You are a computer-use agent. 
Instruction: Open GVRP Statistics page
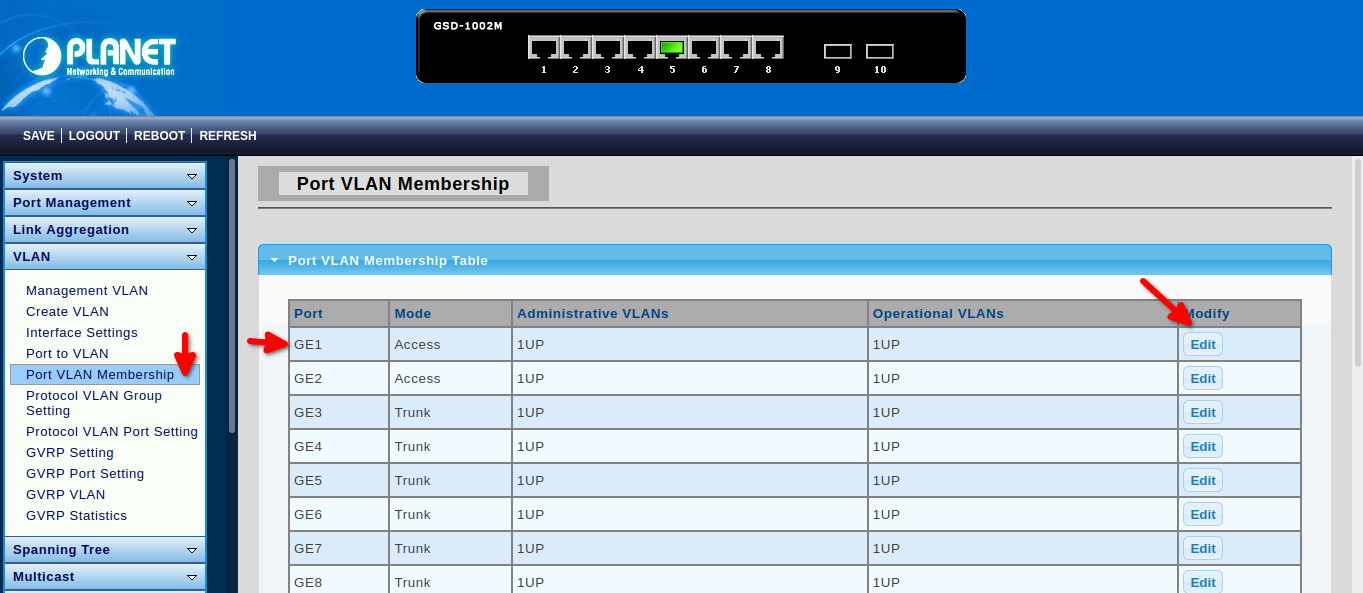76,516
